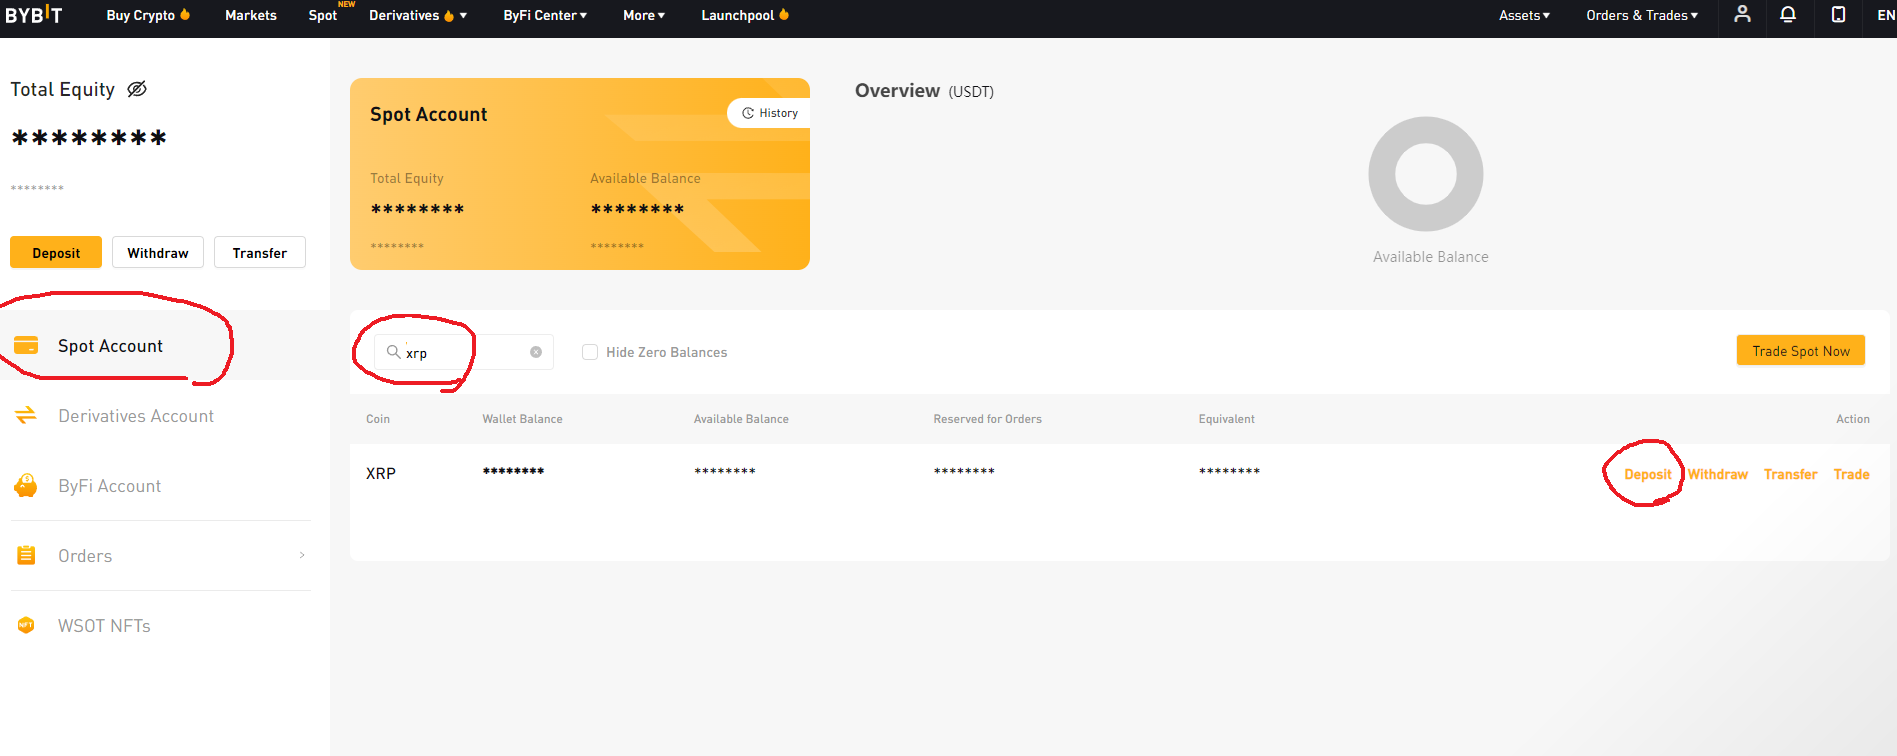Click Trade Spot Now button
Screen dimensions: 1897x756
[x=1801, y=351]
